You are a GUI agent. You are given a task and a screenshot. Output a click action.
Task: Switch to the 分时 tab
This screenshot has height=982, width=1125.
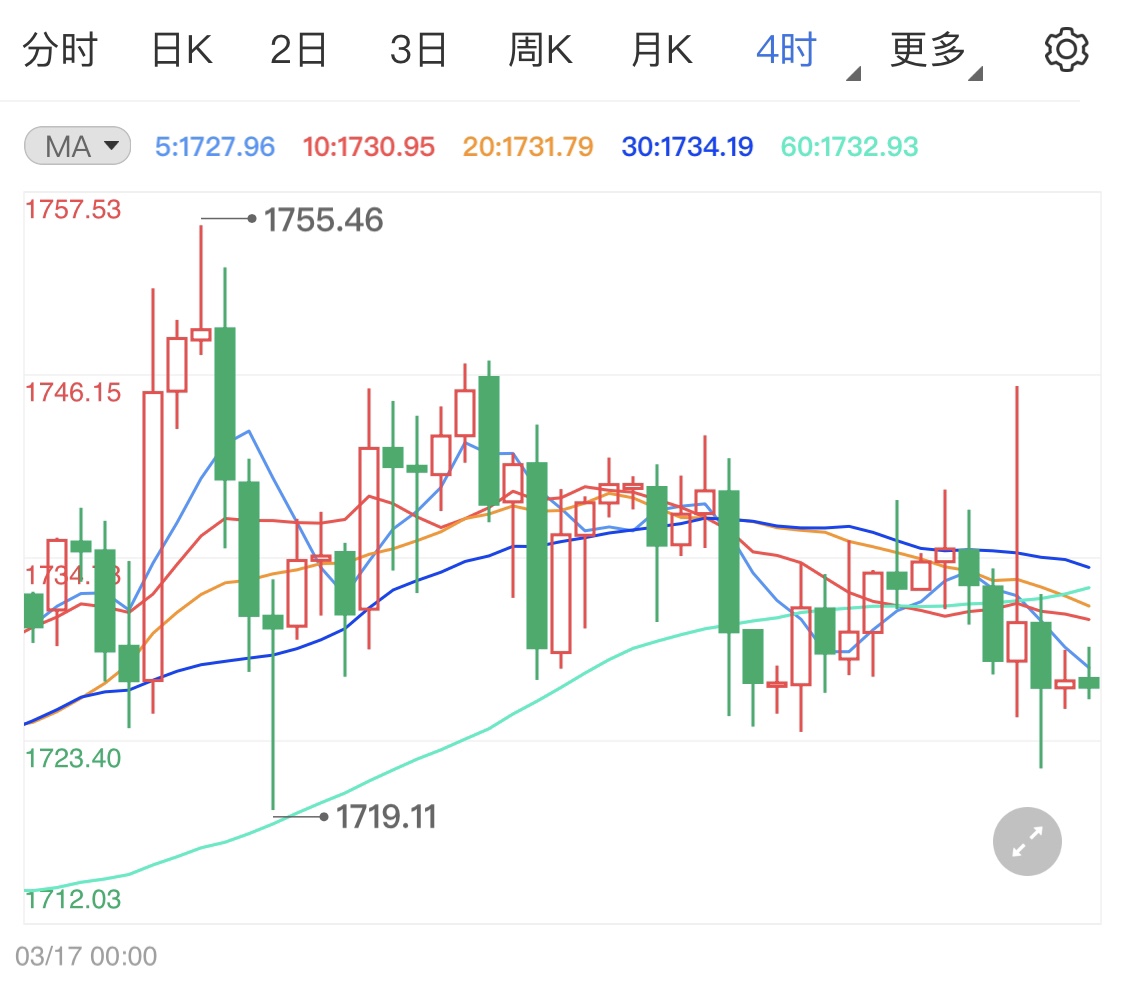(60, 50)
